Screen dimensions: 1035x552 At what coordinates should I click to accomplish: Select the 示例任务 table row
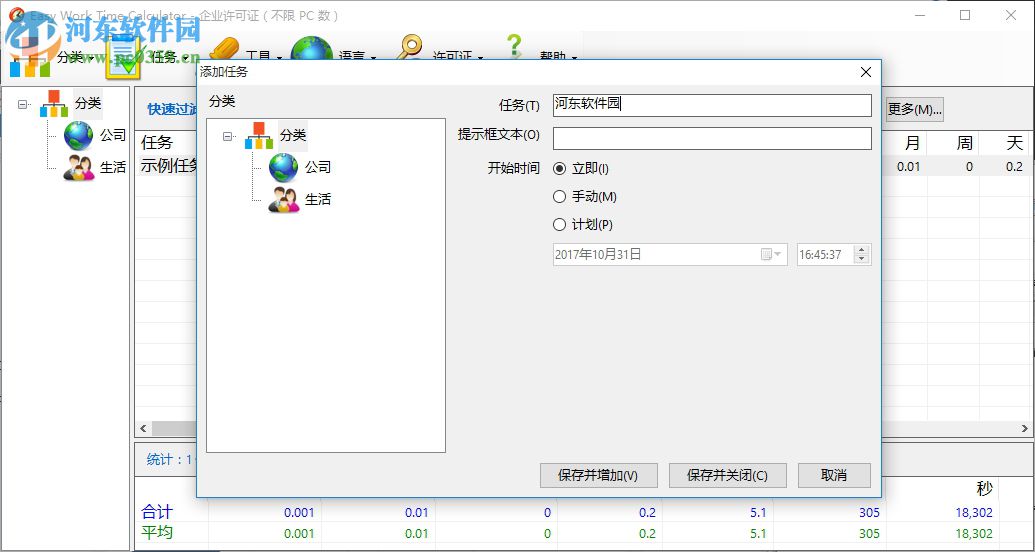click(168, 166)
